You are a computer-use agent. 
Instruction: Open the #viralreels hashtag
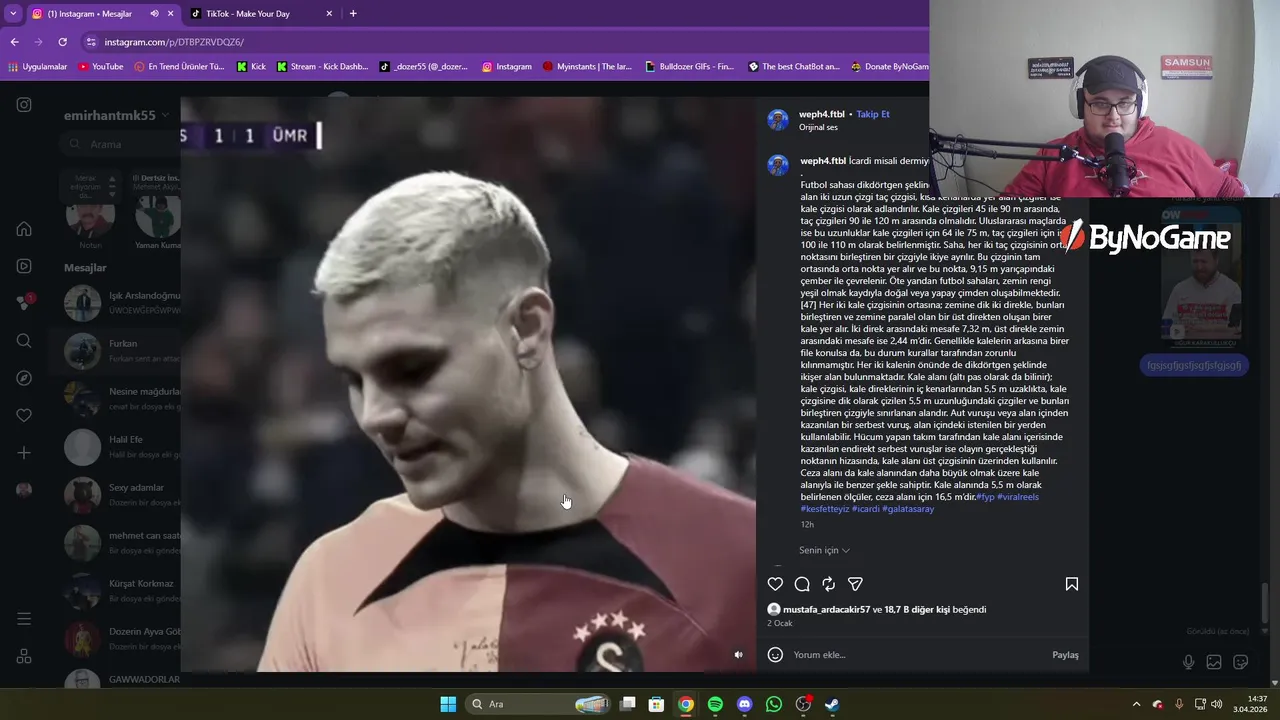tap(1018, 497)
